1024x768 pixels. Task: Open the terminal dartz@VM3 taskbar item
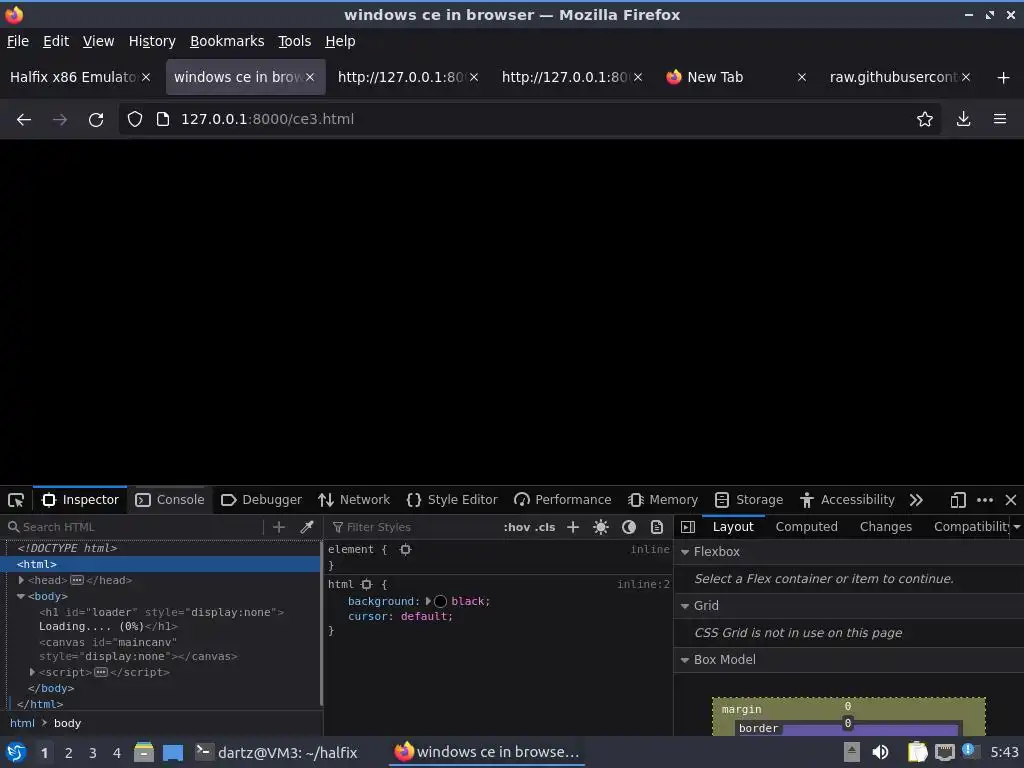276,752
